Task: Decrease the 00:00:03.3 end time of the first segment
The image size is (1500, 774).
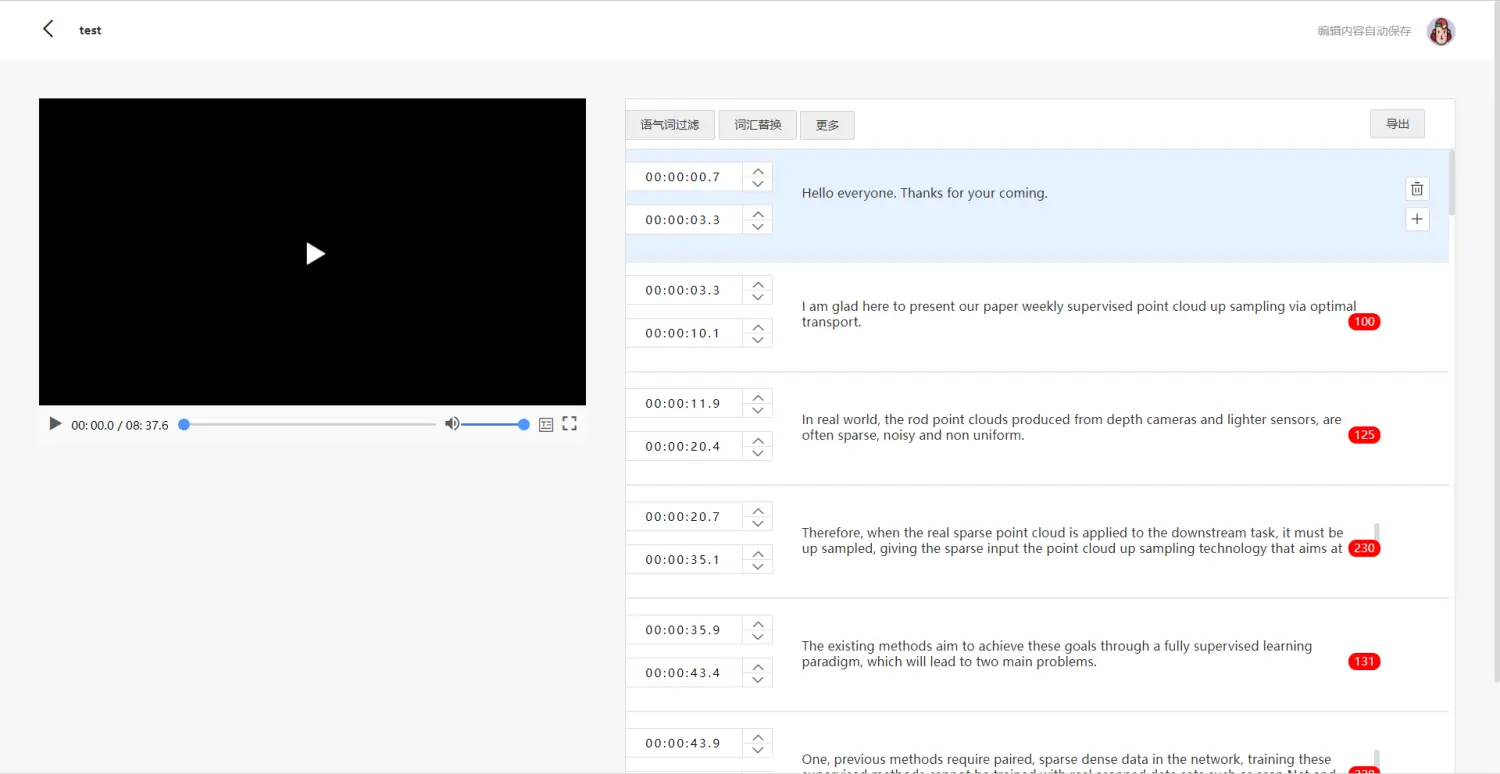Action: pos(758,227)
